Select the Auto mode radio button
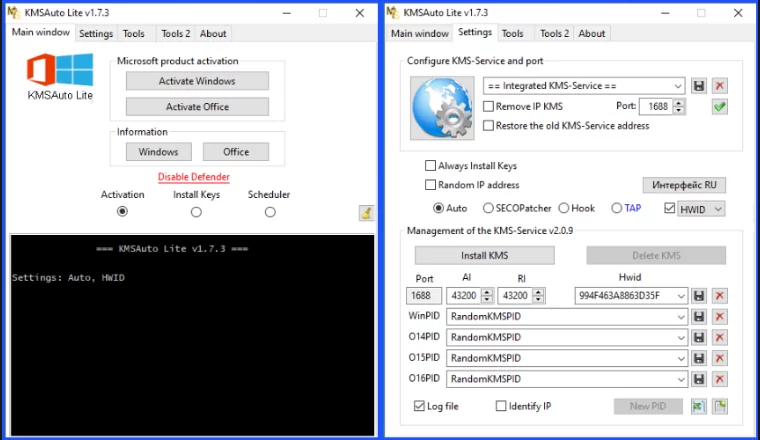Viewport: 760px width, 440px height. (438, 208)
